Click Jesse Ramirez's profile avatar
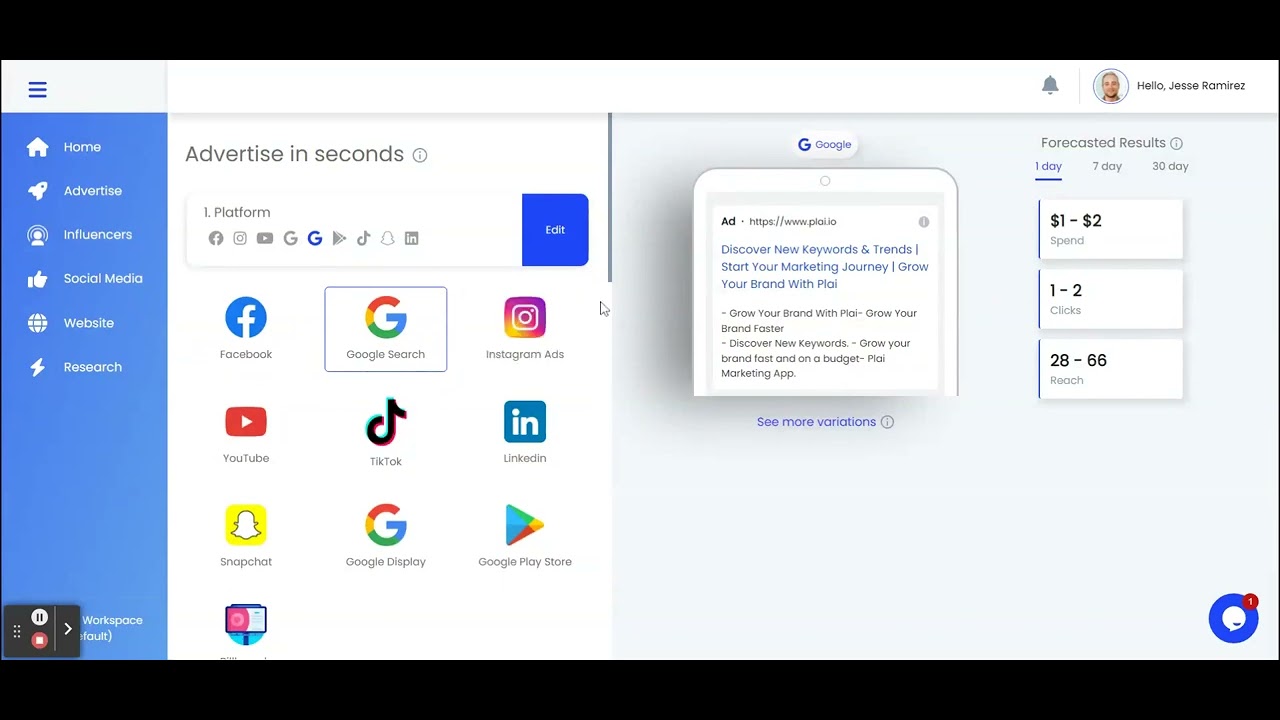Viewport: 1280px width, 720px height. pyautogui.click(x=1110, y=86)
